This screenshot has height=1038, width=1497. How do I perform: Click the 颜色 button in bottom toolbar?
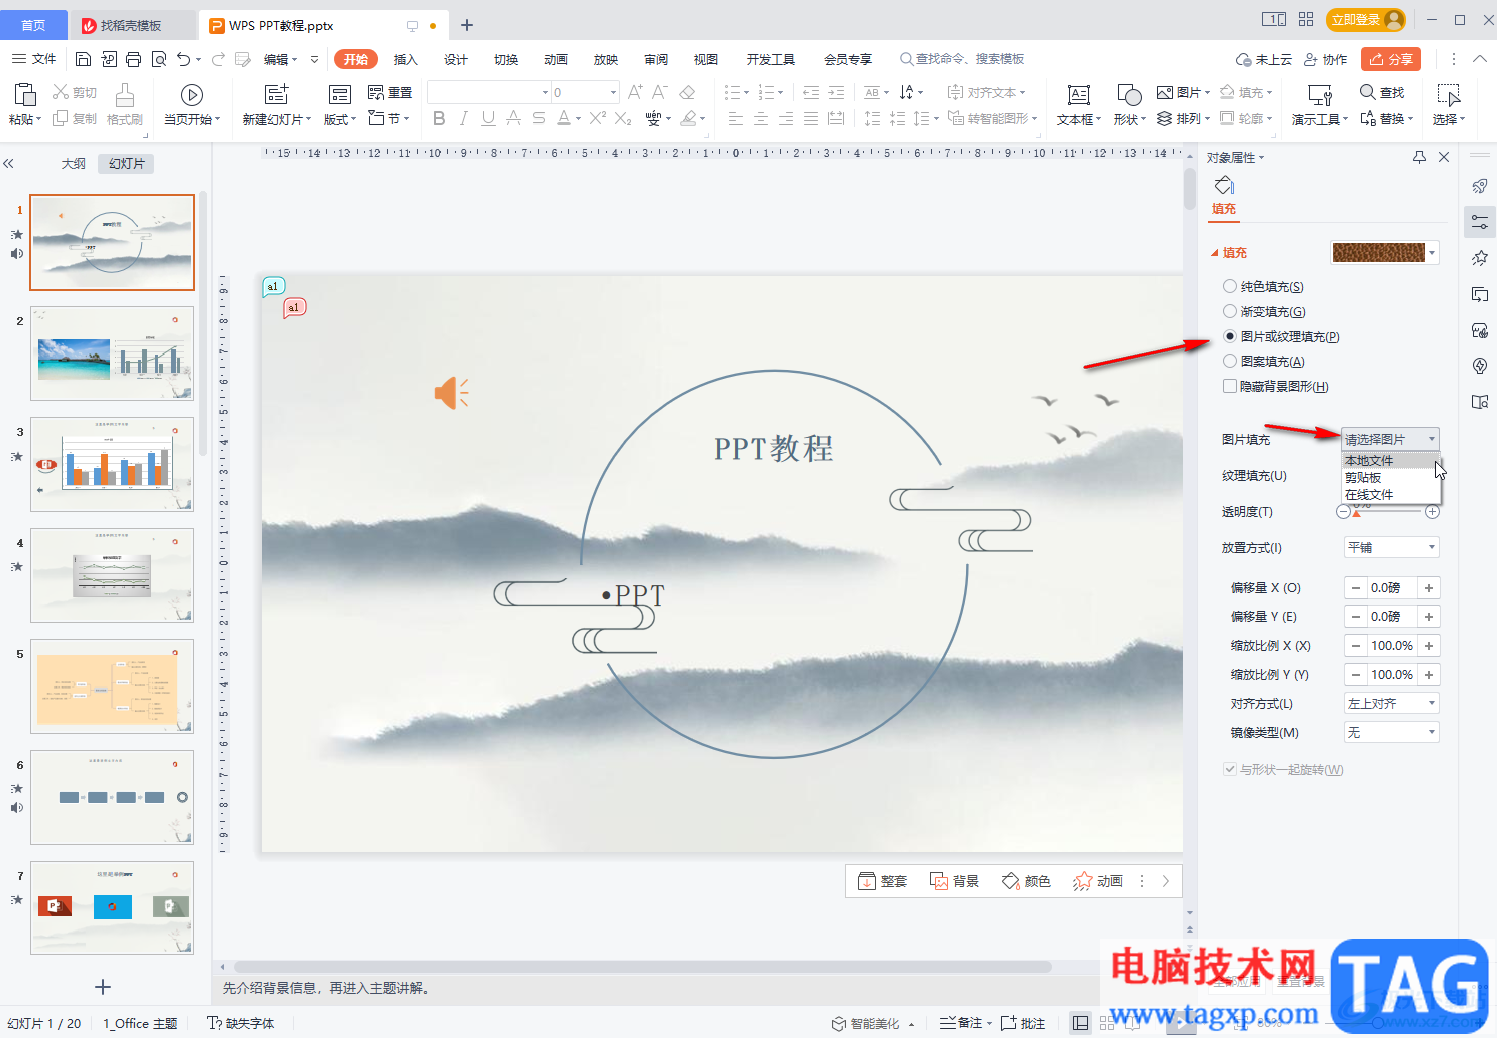pos(1027,881)
